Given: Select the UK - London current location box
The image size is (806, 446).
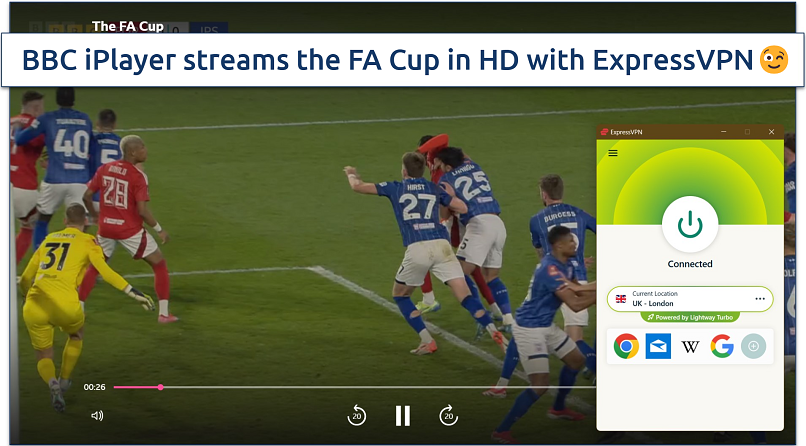Looking at the screenshot, I should click(690, 299).
